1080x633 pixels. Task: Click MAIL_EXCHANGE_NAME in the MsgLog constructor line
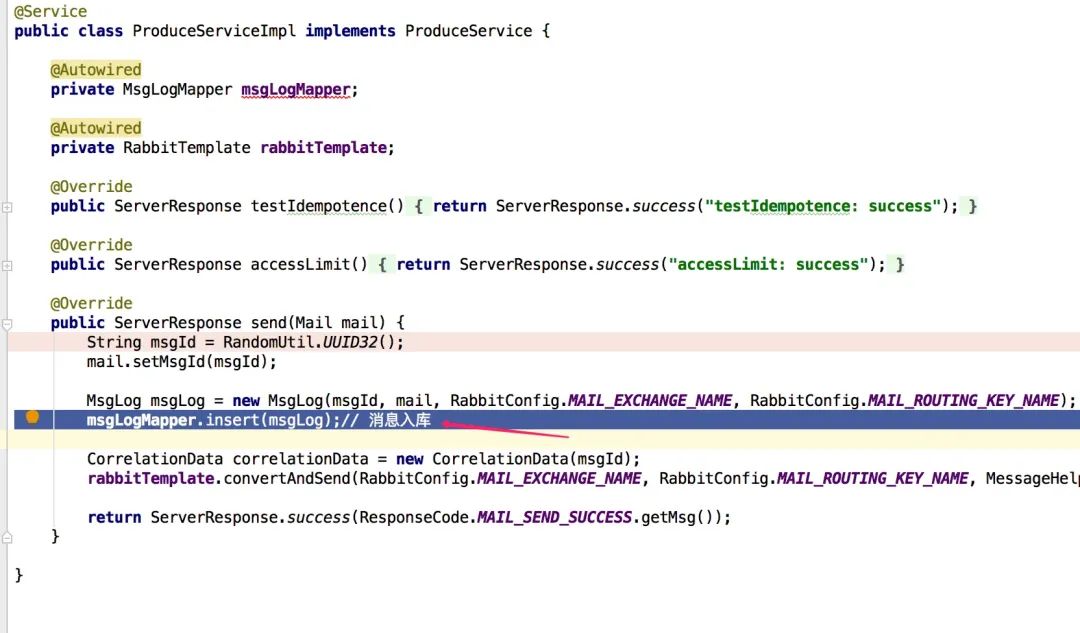pyautogui.click(x=650, y=401)
